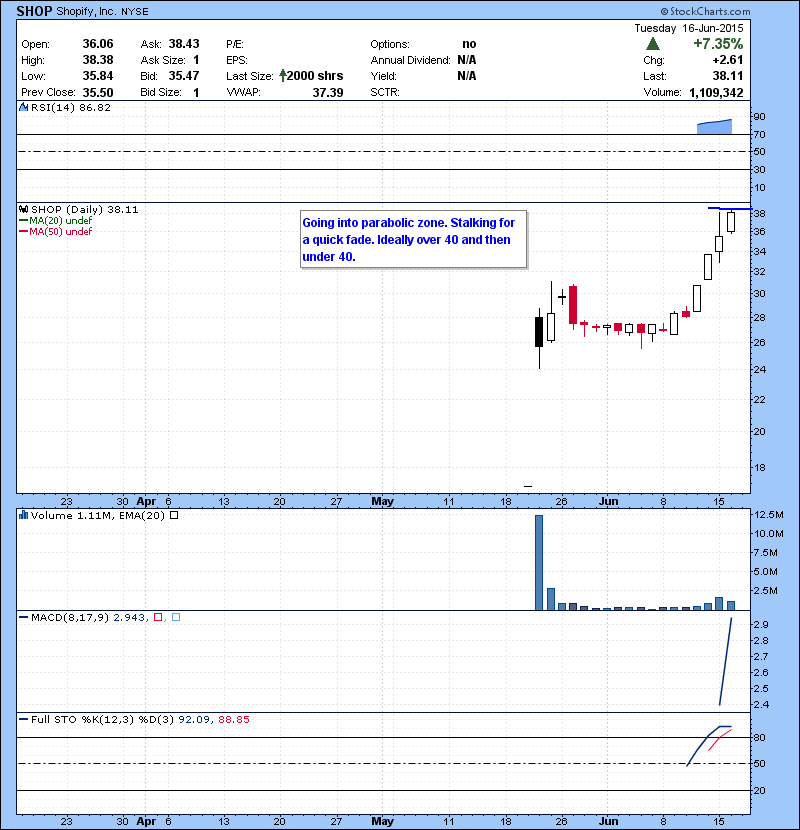Click the Bid price 35.47
Viewport: 800px width, 830px height.
184,76
